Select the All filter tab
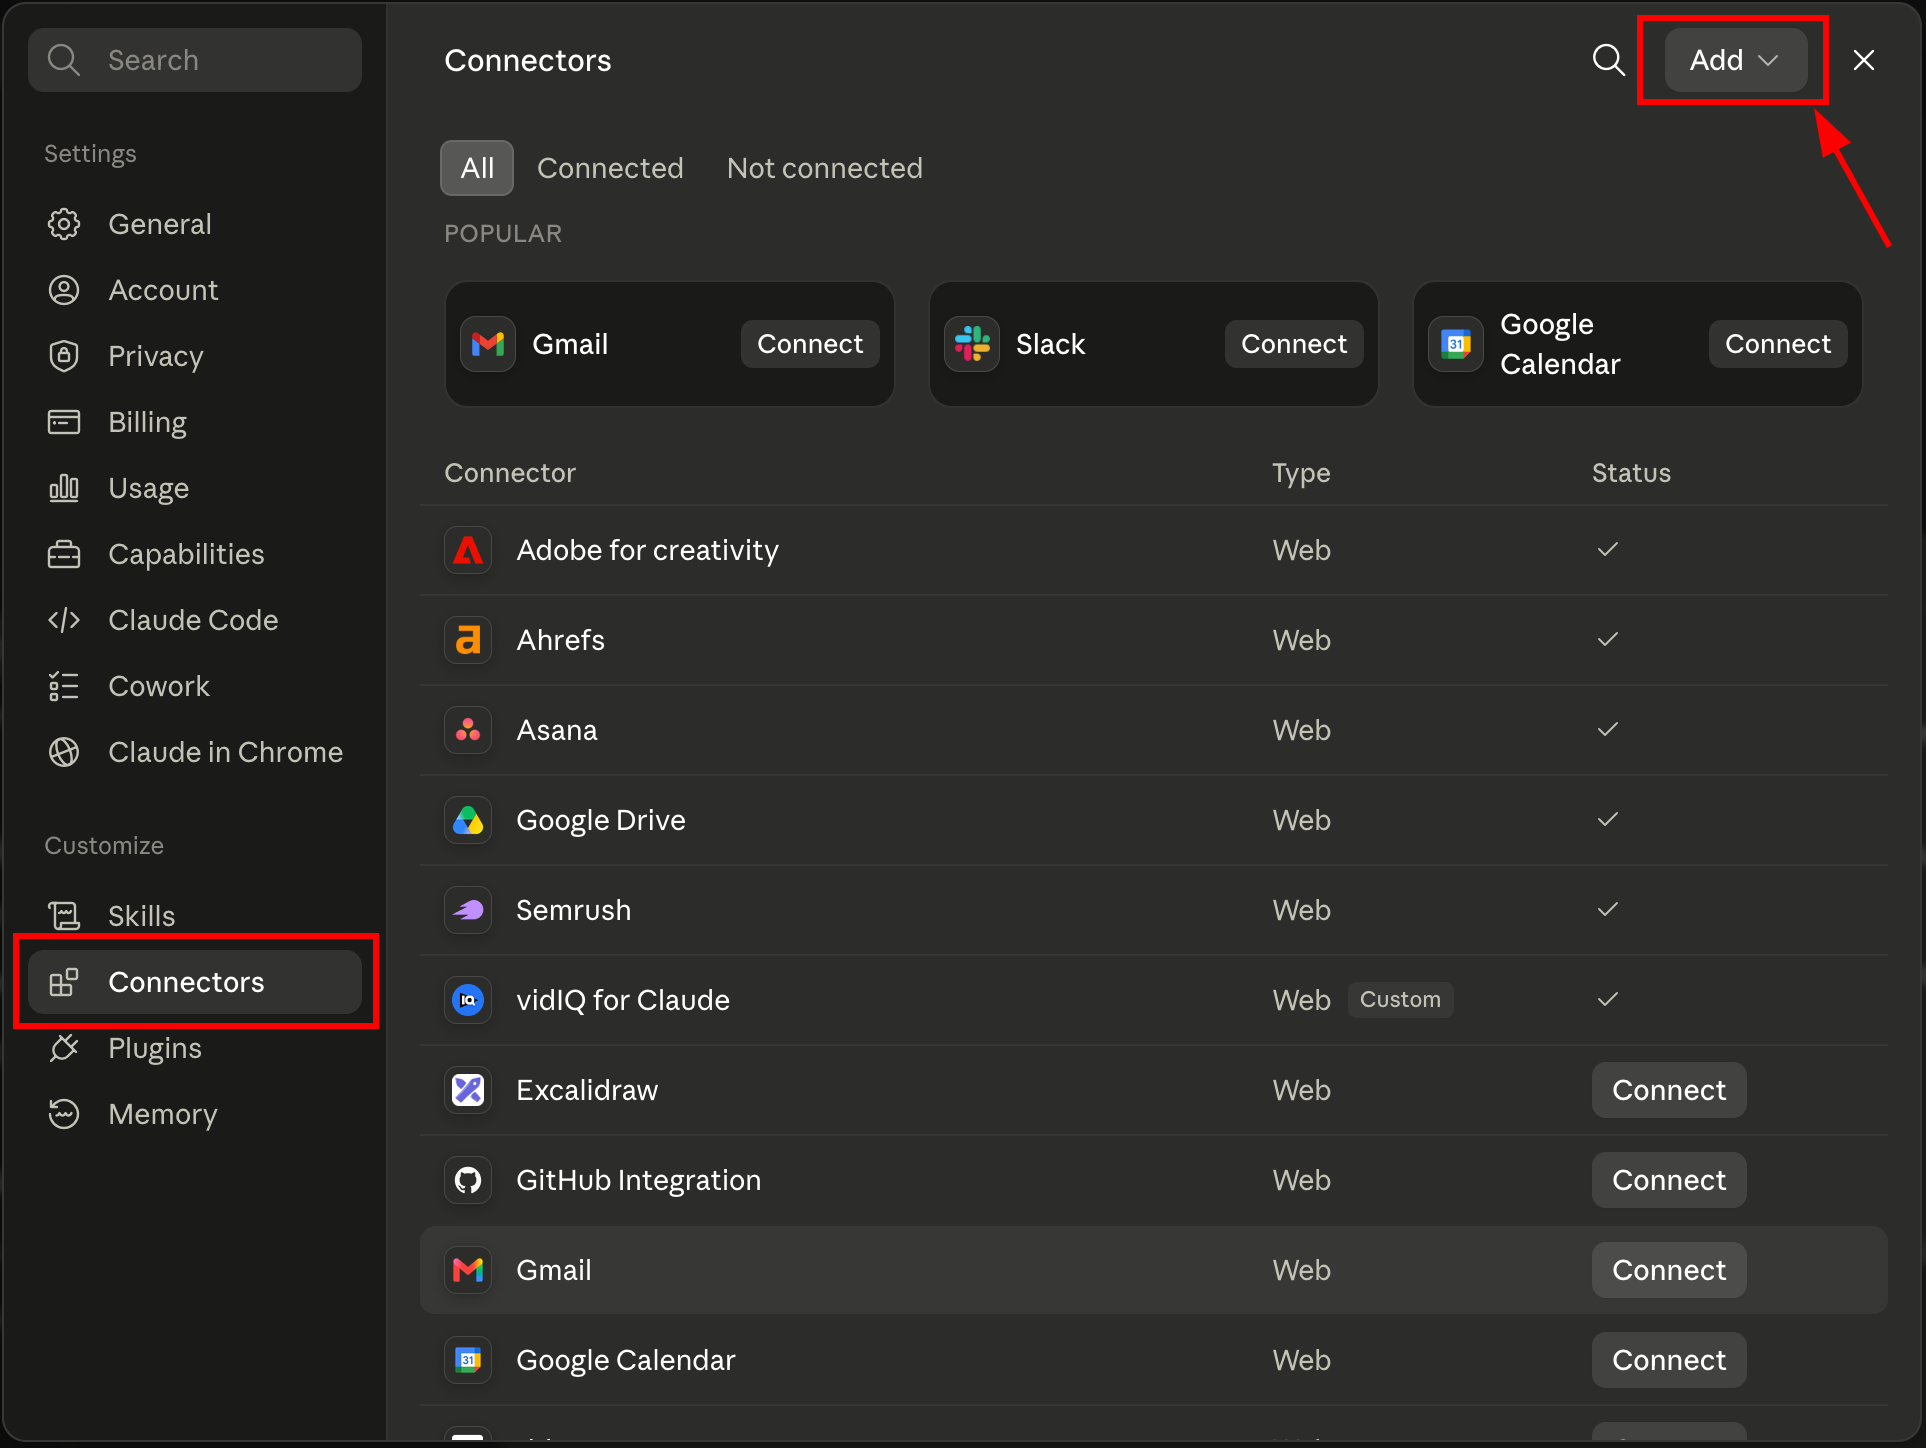 coord(477,168)
